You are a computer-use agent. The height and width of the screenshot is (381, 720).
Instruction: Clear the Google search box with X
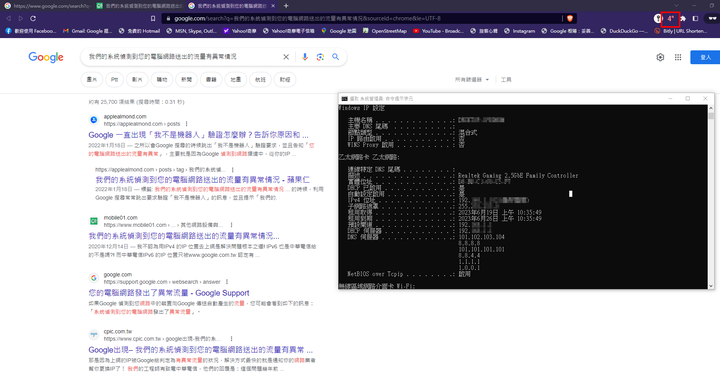pos(286,57)
